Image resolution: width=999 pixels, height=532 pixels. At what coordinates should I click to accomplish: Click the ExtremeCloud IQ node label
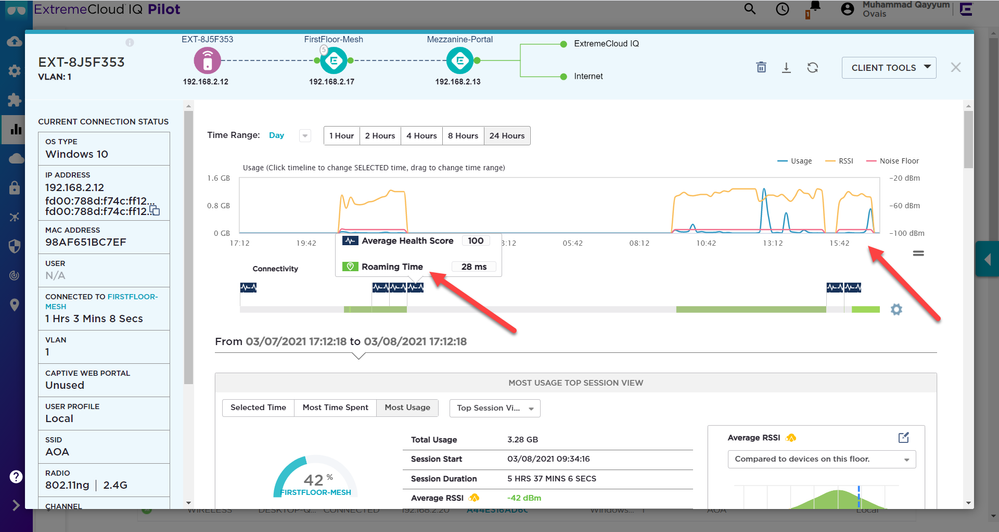tap(606, 44)
